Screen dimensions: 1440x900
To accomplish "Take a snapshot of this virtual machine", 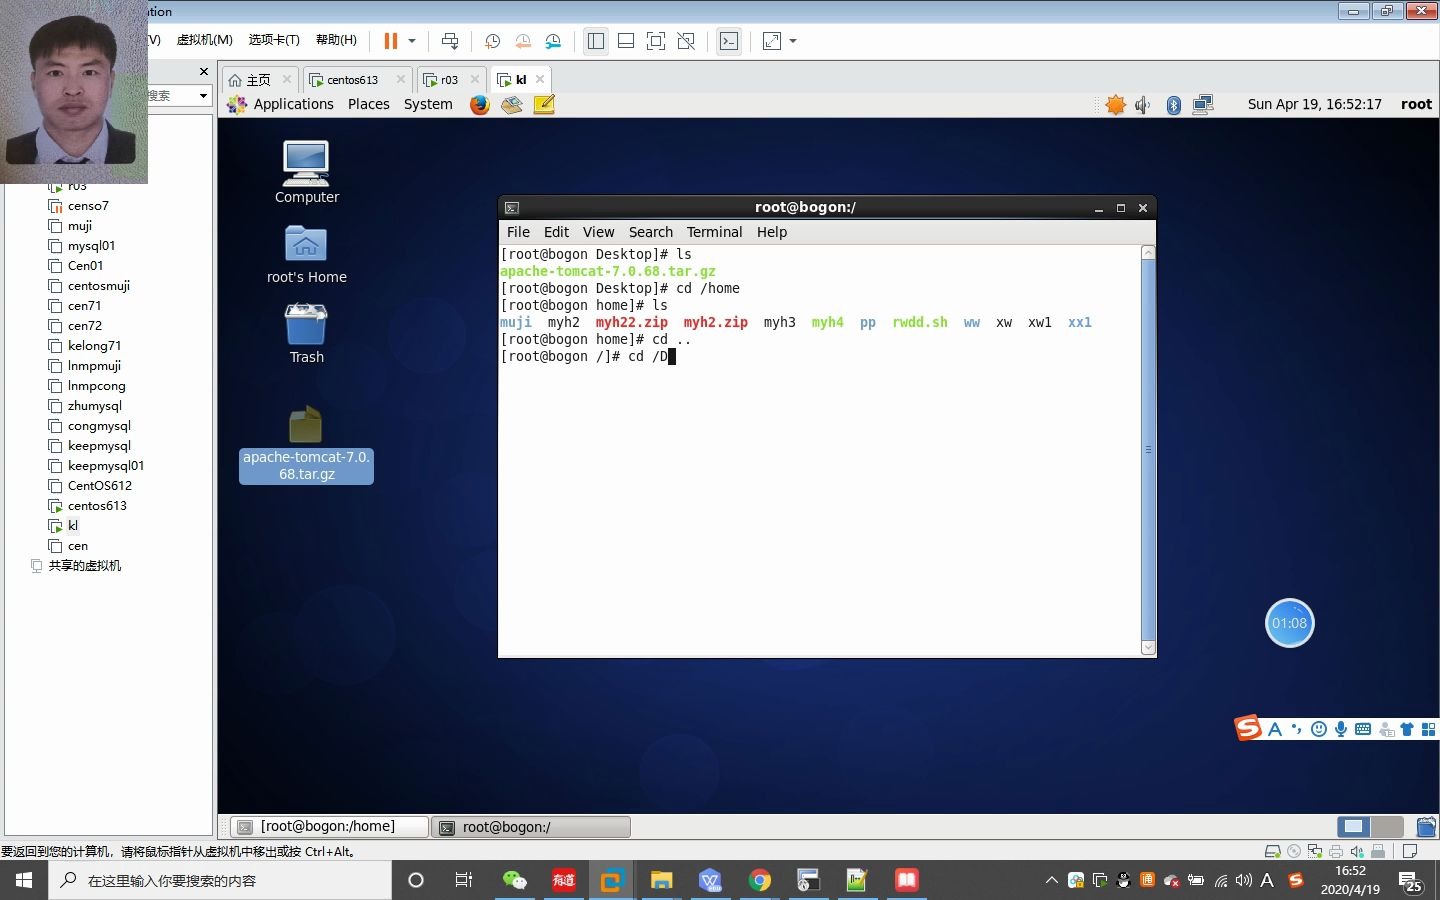I will 492,41.
